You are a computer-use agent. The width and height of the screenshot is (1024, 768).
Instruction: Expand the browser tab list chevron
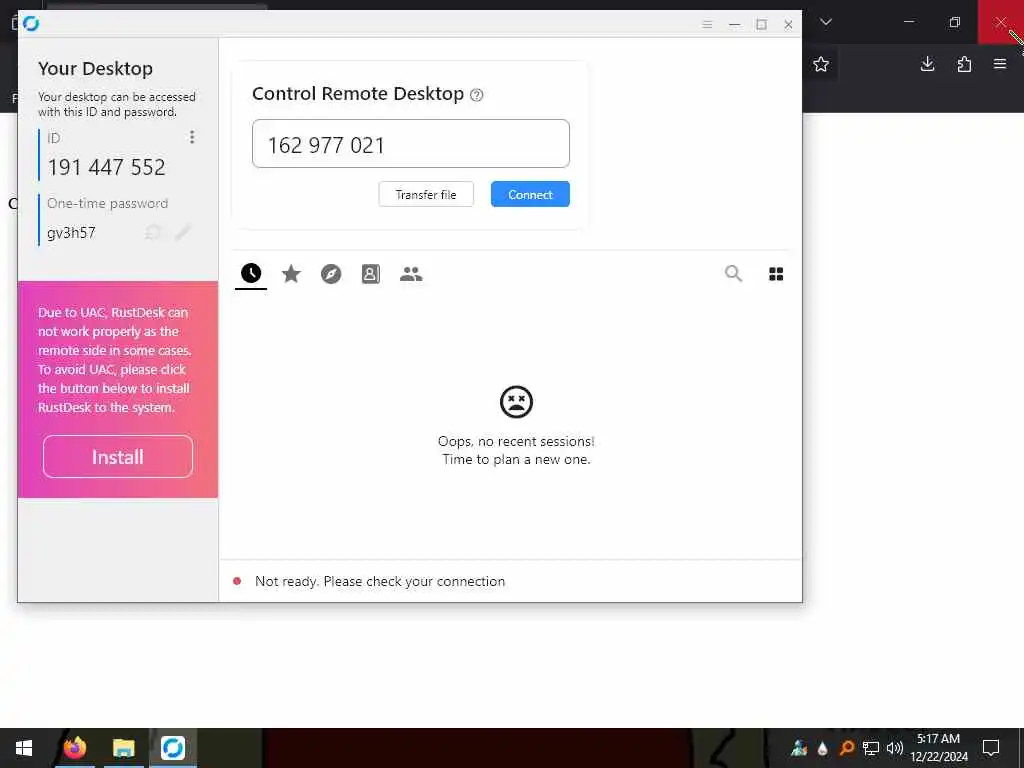pos(826,22)
